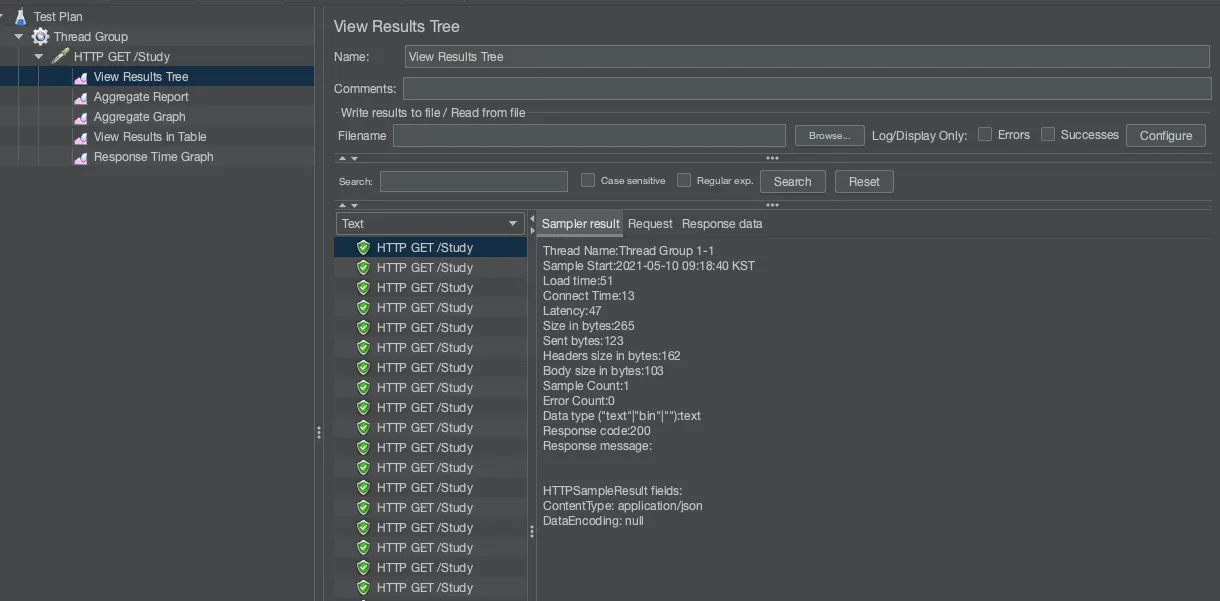This screenshot has width=1220, height=601.
Task: Toggle the Case sensitive checkbox
Action: pyautogui.click(x=588, y=180)
